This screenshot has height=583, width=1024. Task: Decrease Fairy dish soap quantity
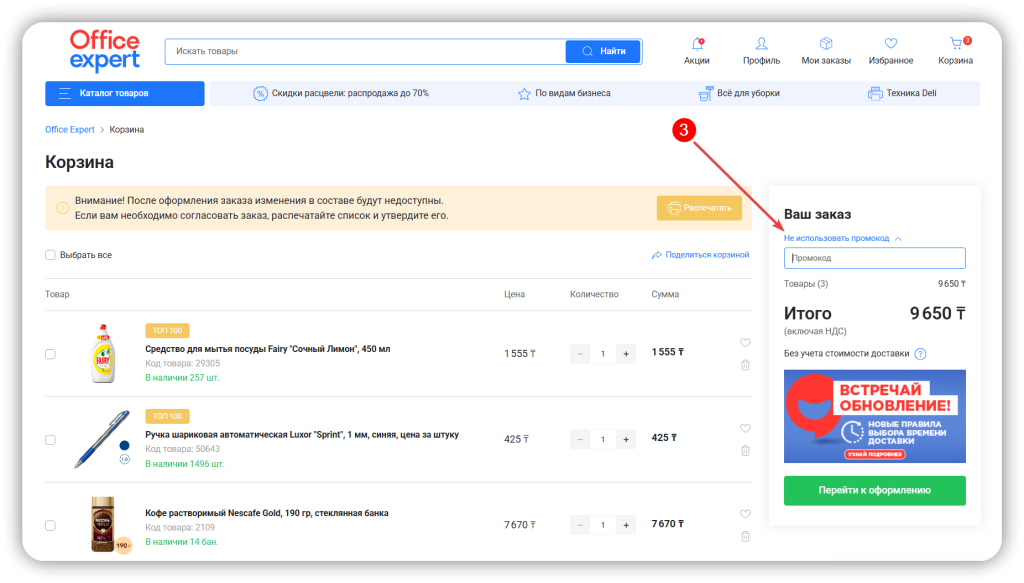580,354
